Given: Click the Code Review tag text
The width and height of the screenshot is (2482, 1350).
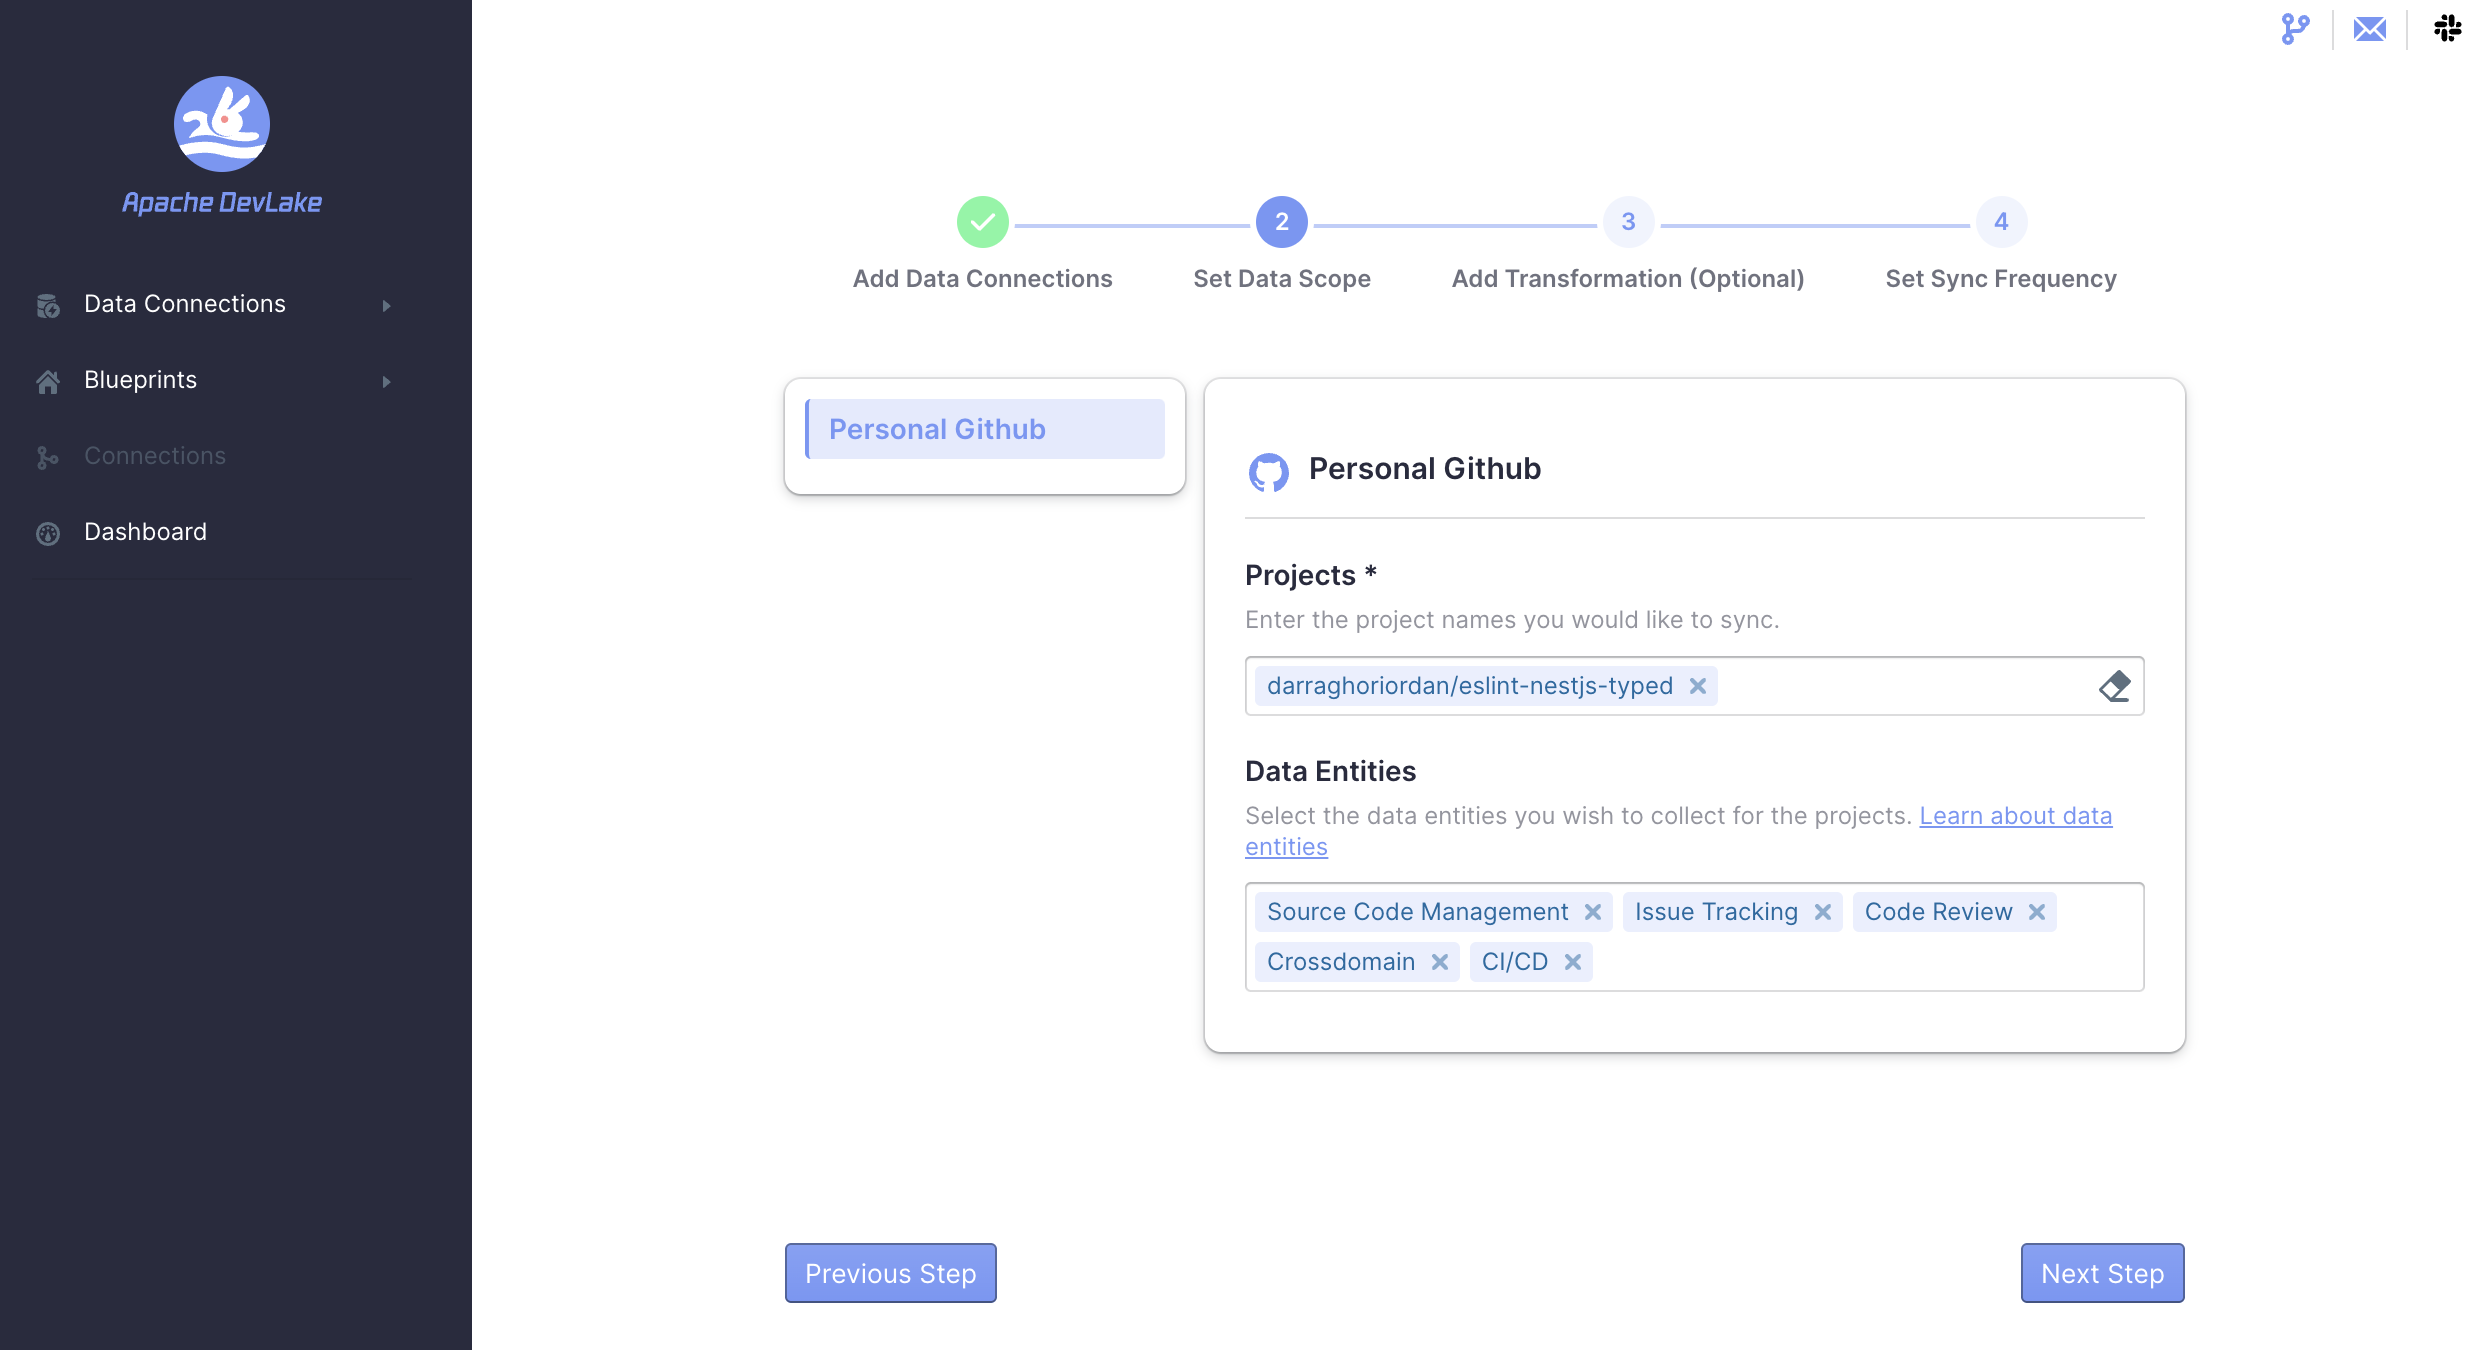Looking at the screenshot, I should [x=1938, y=912].
